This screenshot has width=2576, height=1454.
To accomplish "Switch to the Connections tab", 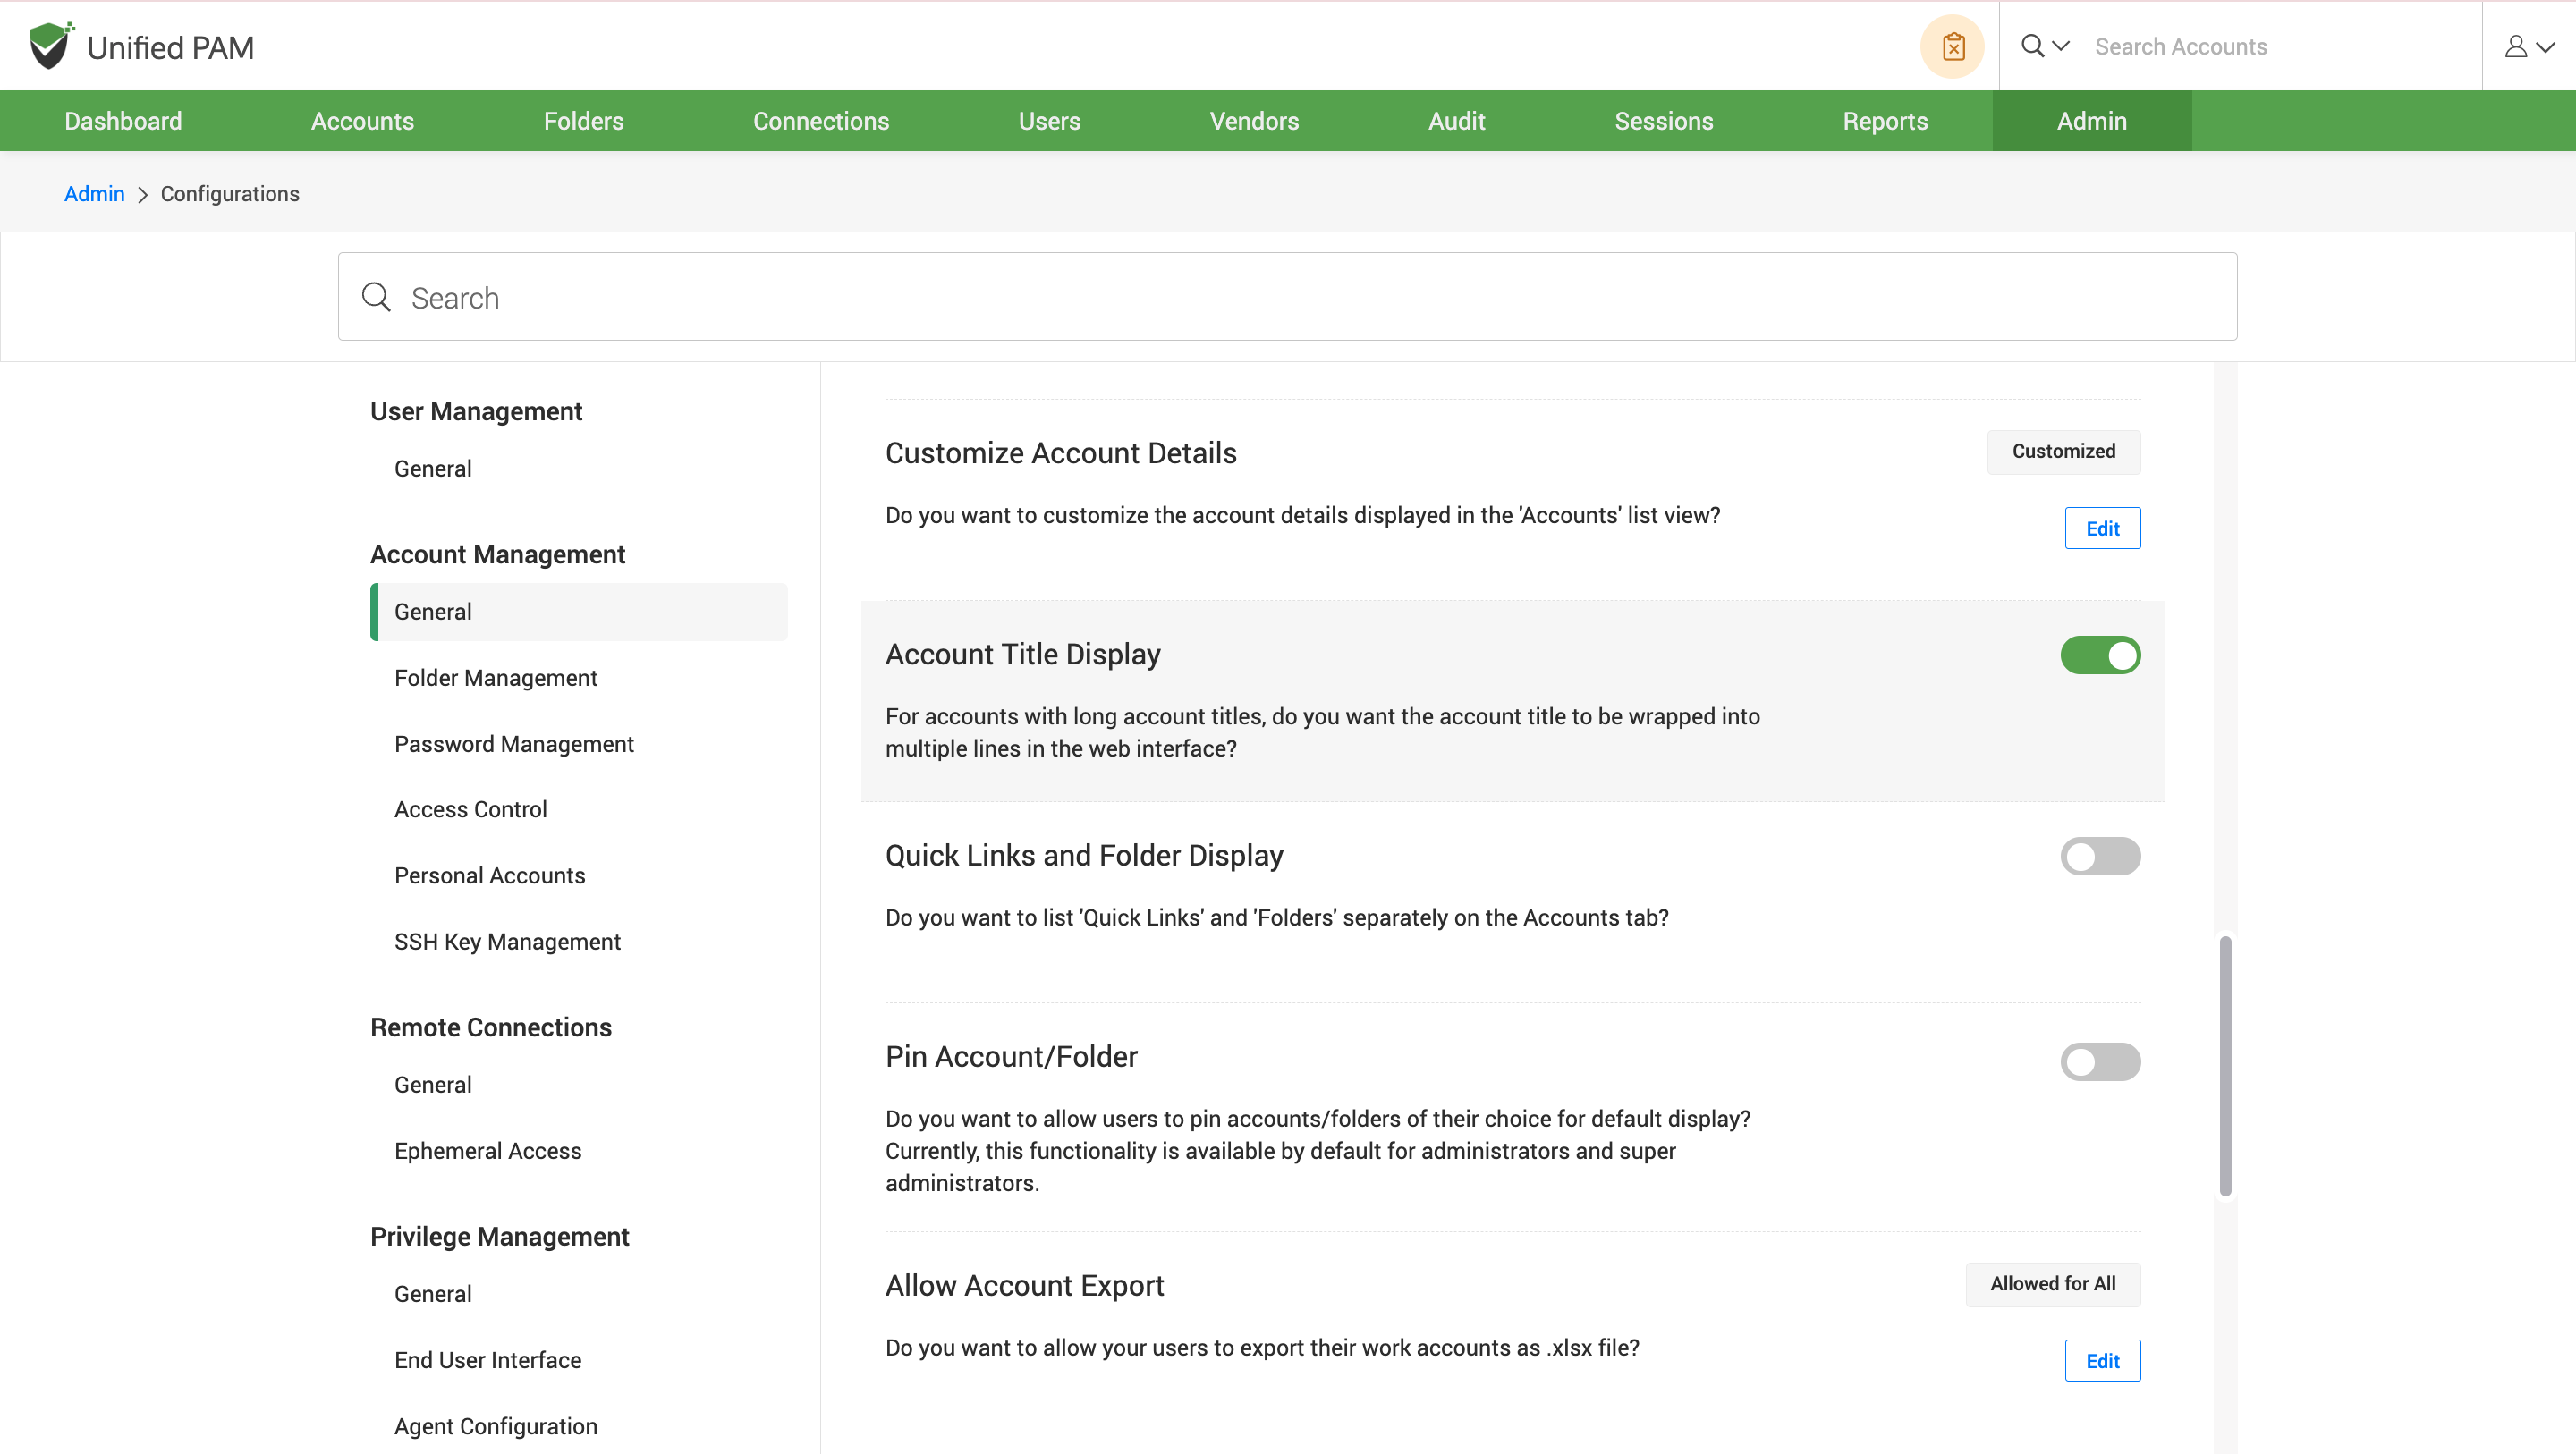I will point(820,121).
